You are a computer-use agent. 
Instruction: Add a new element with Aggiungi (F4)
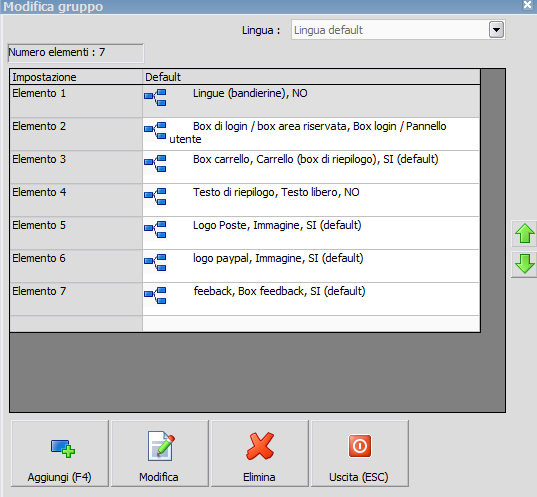click(60, 453)
